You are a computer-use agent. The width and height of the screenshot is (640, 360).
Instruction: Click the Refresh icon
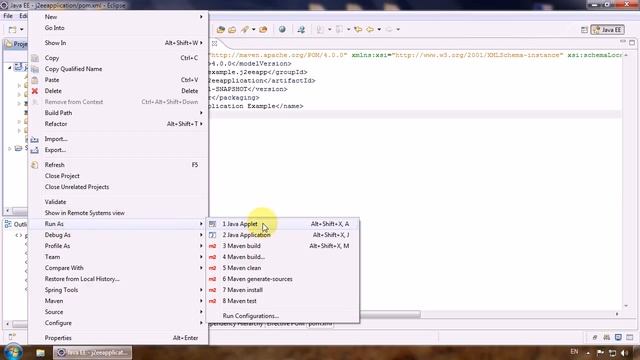tap(35, 165)
